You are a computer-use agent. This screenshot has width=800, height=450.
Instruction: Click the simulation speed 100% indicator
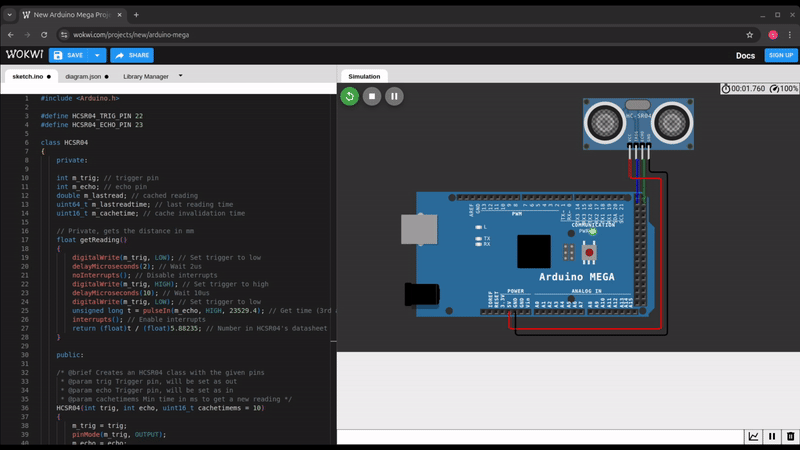pyautogui.click(x=784, y=89)
